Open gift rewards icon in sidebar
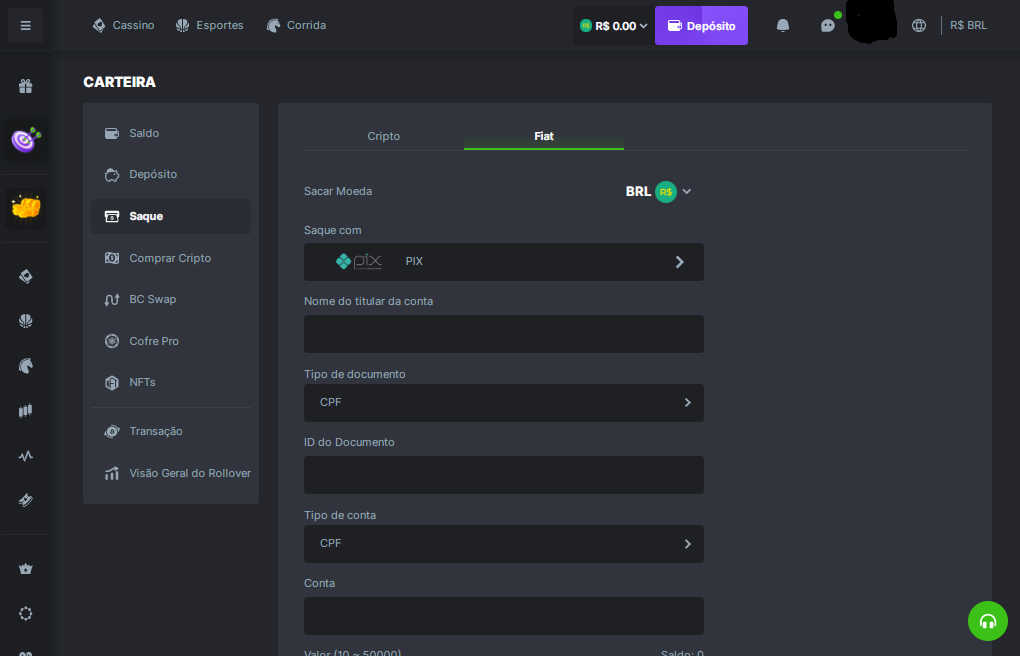Image resolution: width=1020 pixels, height=656 pixels. coord(25,86)
